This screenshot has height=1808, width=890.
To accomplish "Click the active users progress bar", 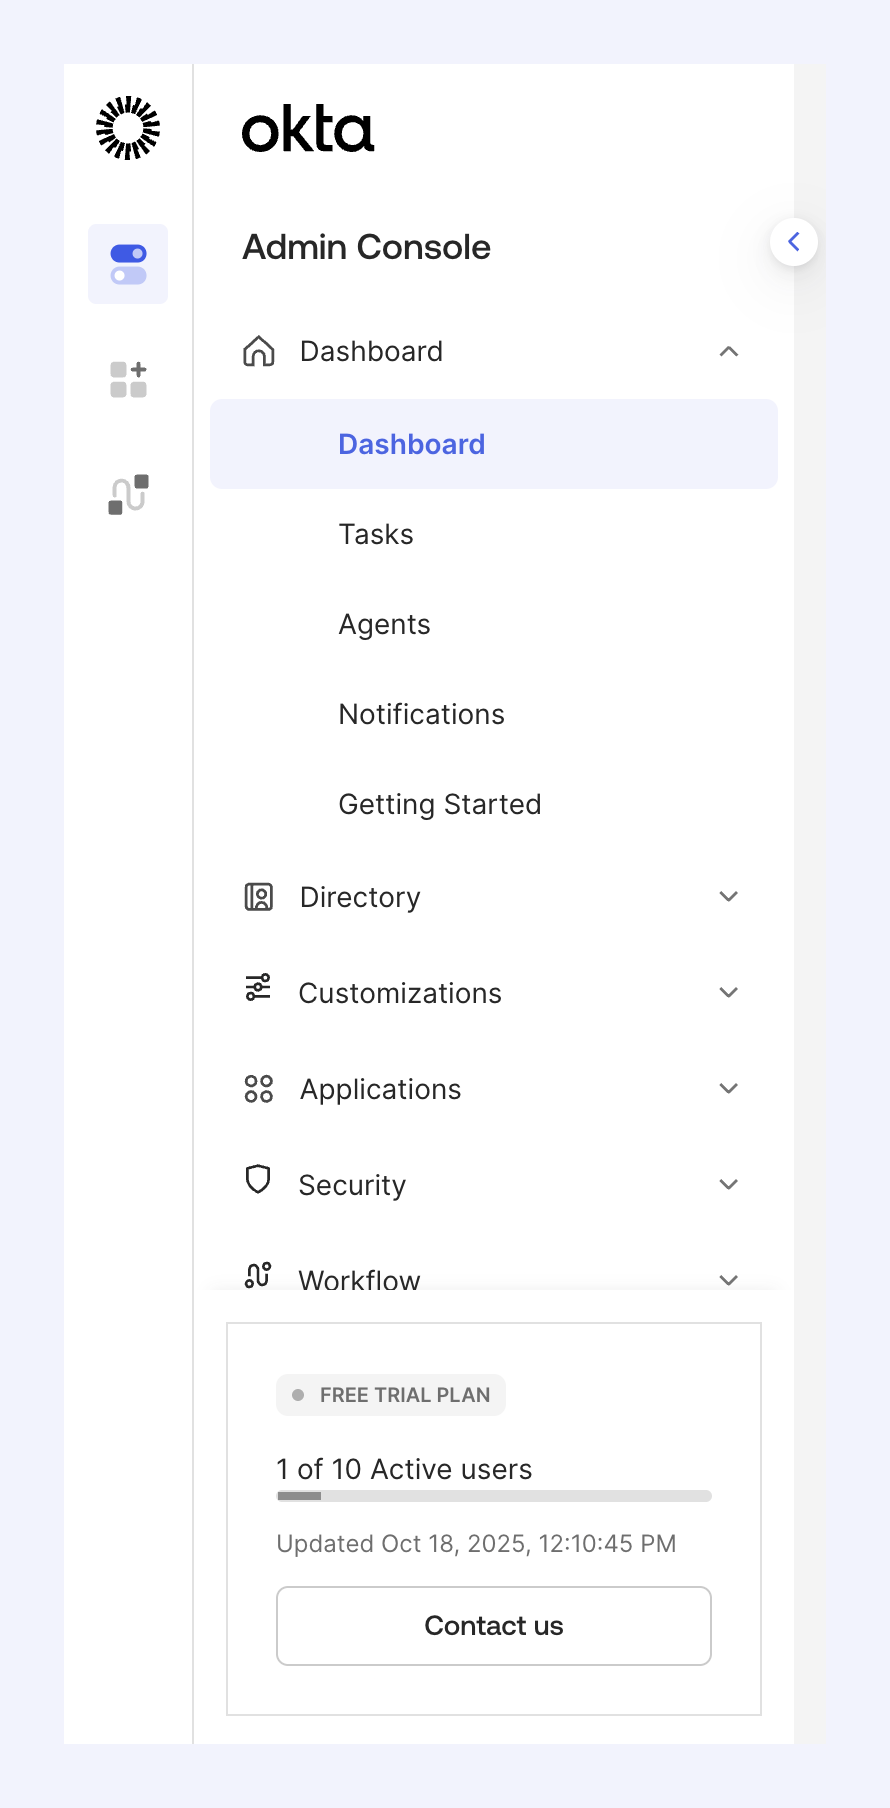I will pos(494,1496).
